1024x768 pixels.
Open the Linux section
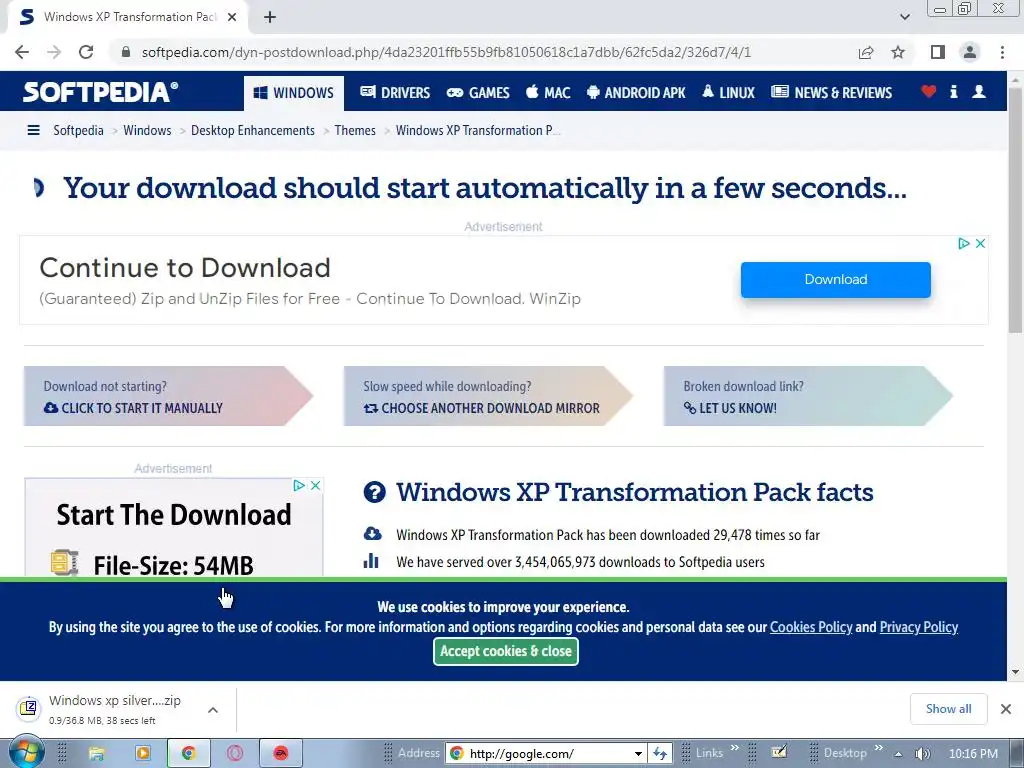[728, 93]
